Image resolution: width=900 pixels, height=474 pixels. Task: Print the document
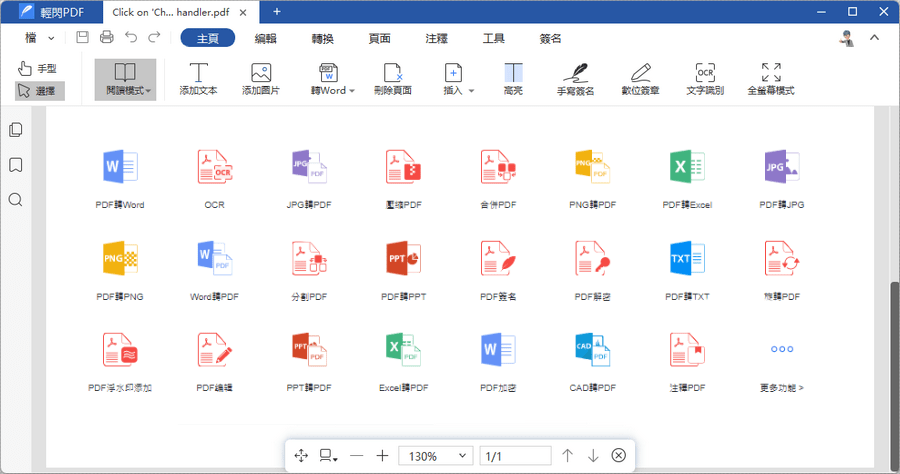coord(107,37)
